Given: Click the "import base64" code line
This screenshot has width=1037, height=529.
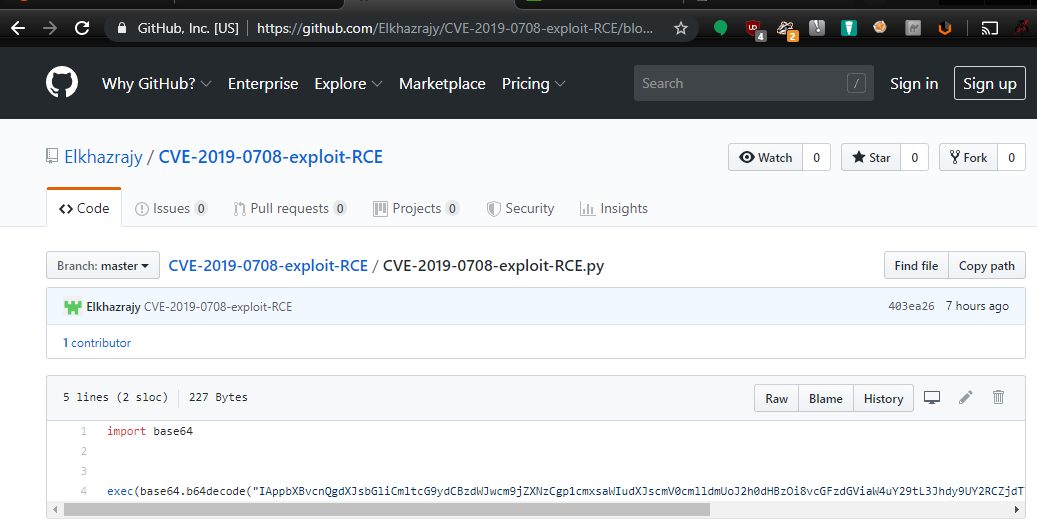Looking at the screenshot, I should coord(150,431).
